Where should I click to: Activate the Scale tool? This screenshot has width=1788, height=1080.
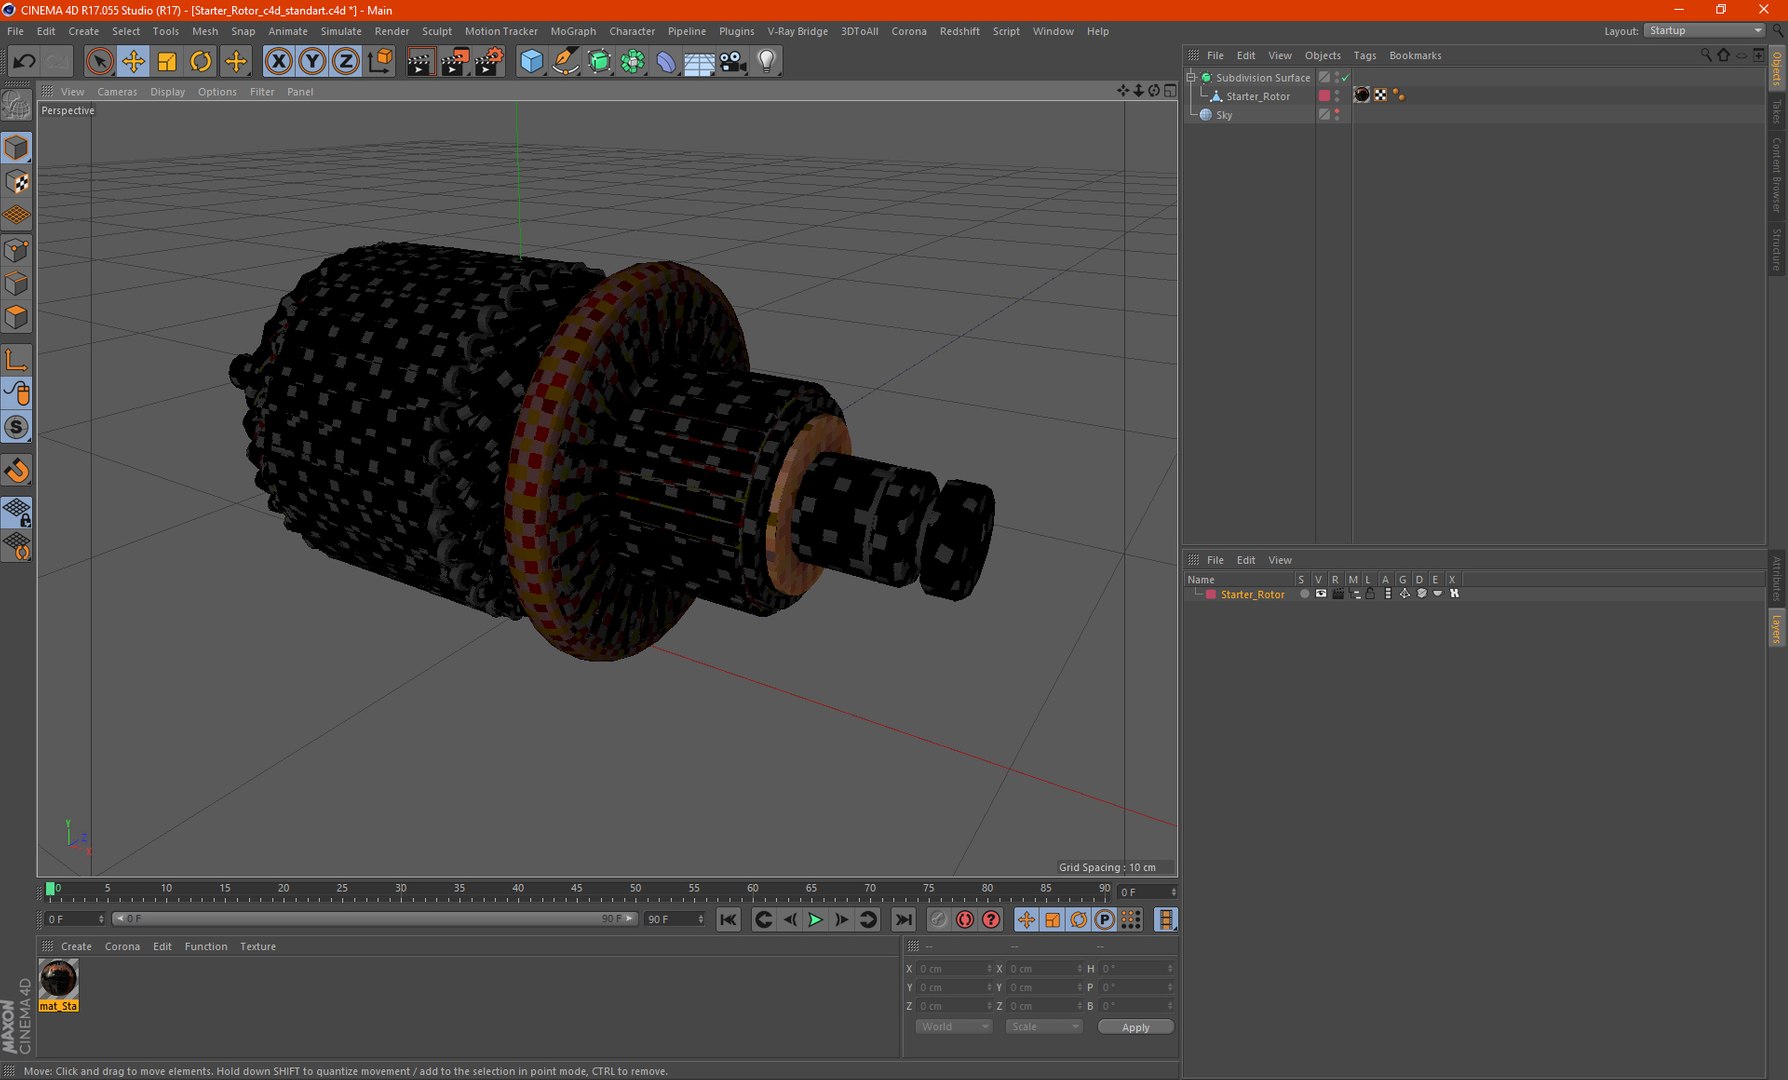coord(167,61)
